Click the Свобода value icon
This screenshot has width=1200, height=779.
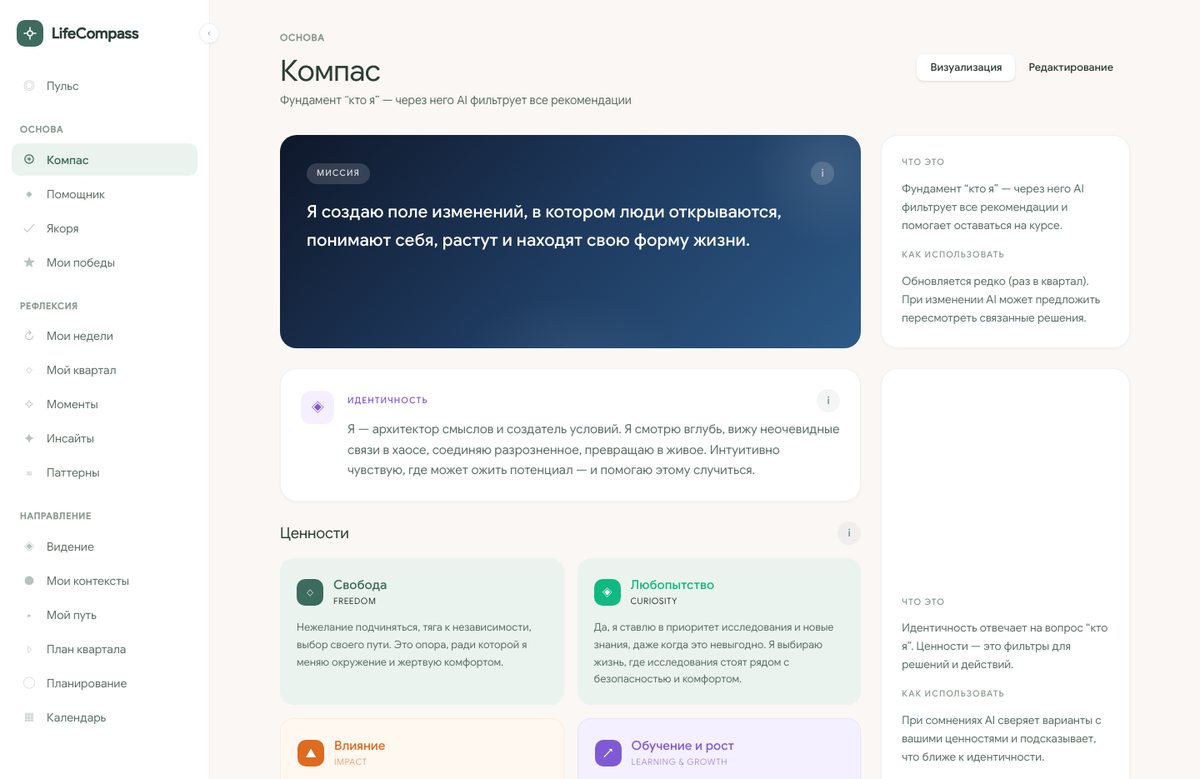[310, 592]
